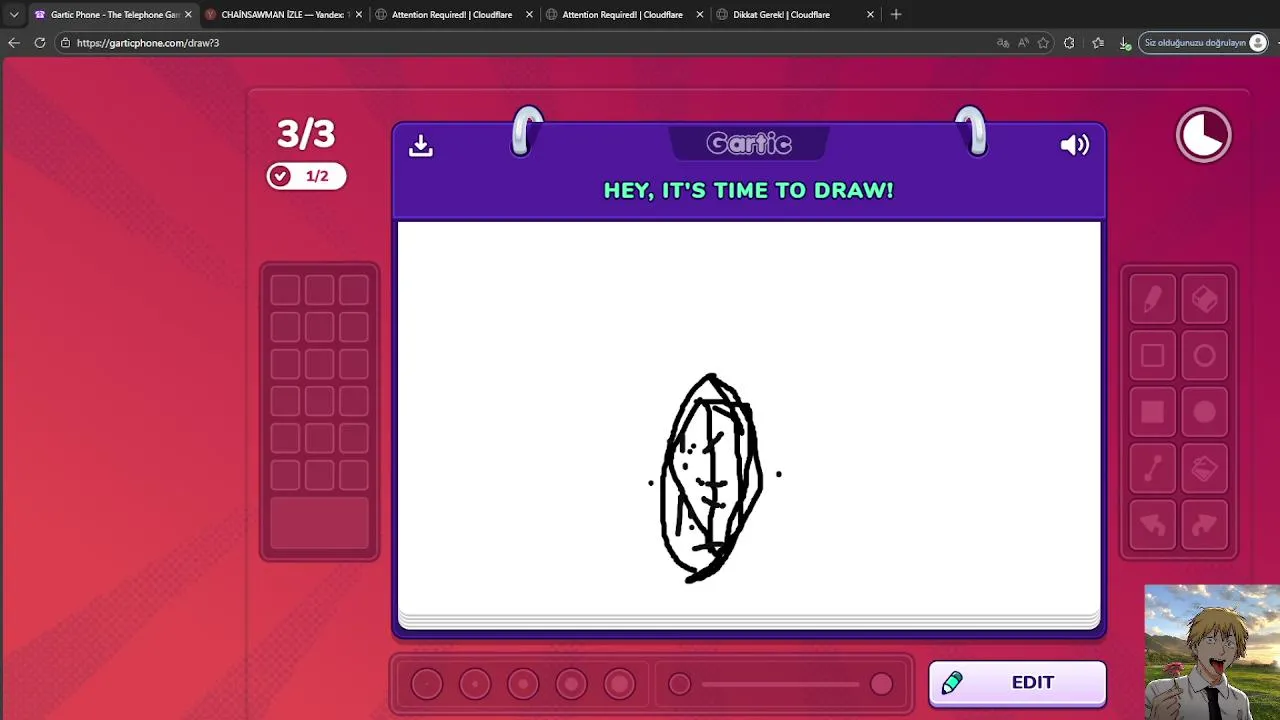View site information lock icon in address bar

click(x=65, y=43)
